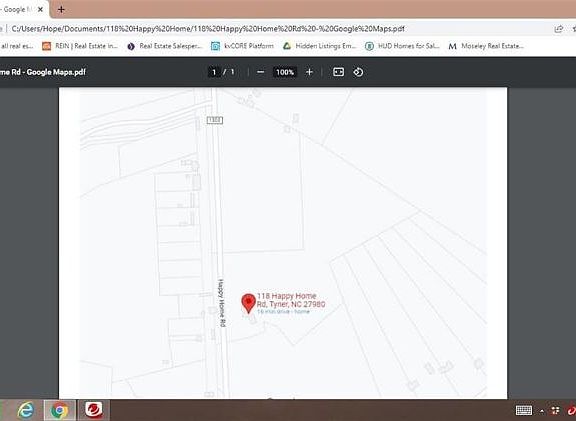This screenshot has width=576, height=421.
Task: Rotate the PDF counterclockwise
Action: 358,72
